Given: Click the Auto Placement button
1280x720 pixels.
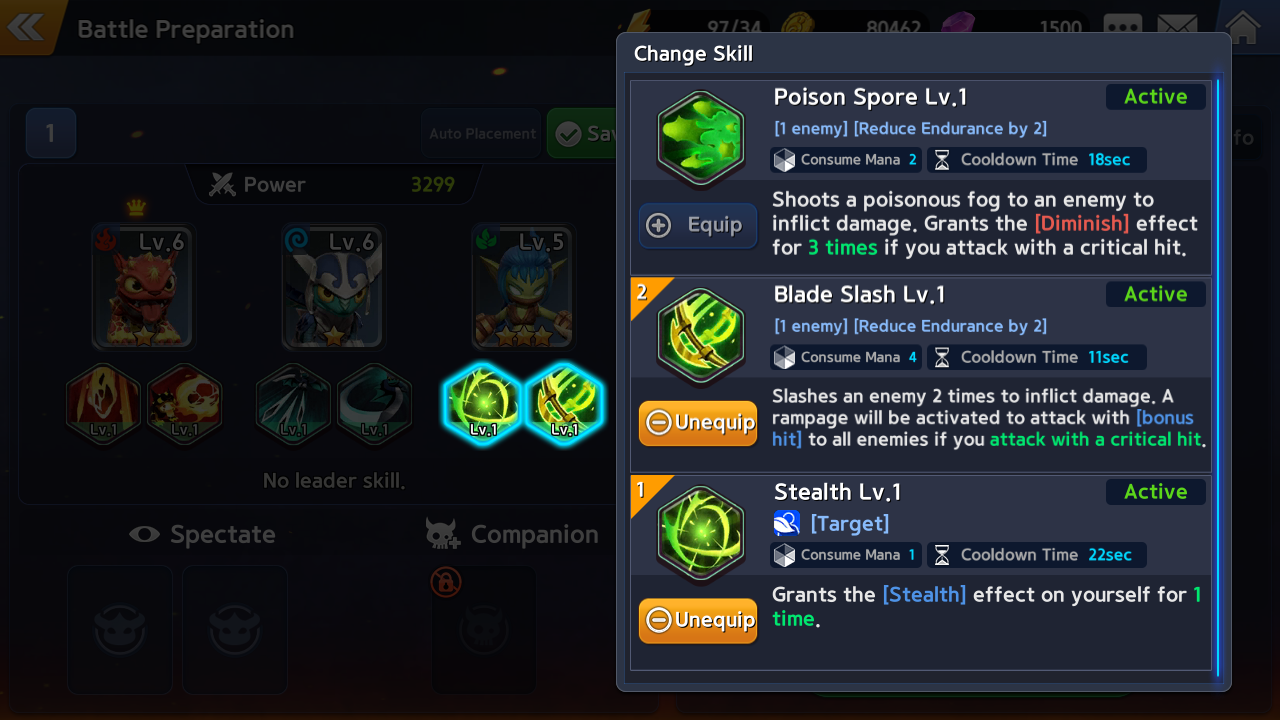Looking at the screenshot, I should coord(482,134).
